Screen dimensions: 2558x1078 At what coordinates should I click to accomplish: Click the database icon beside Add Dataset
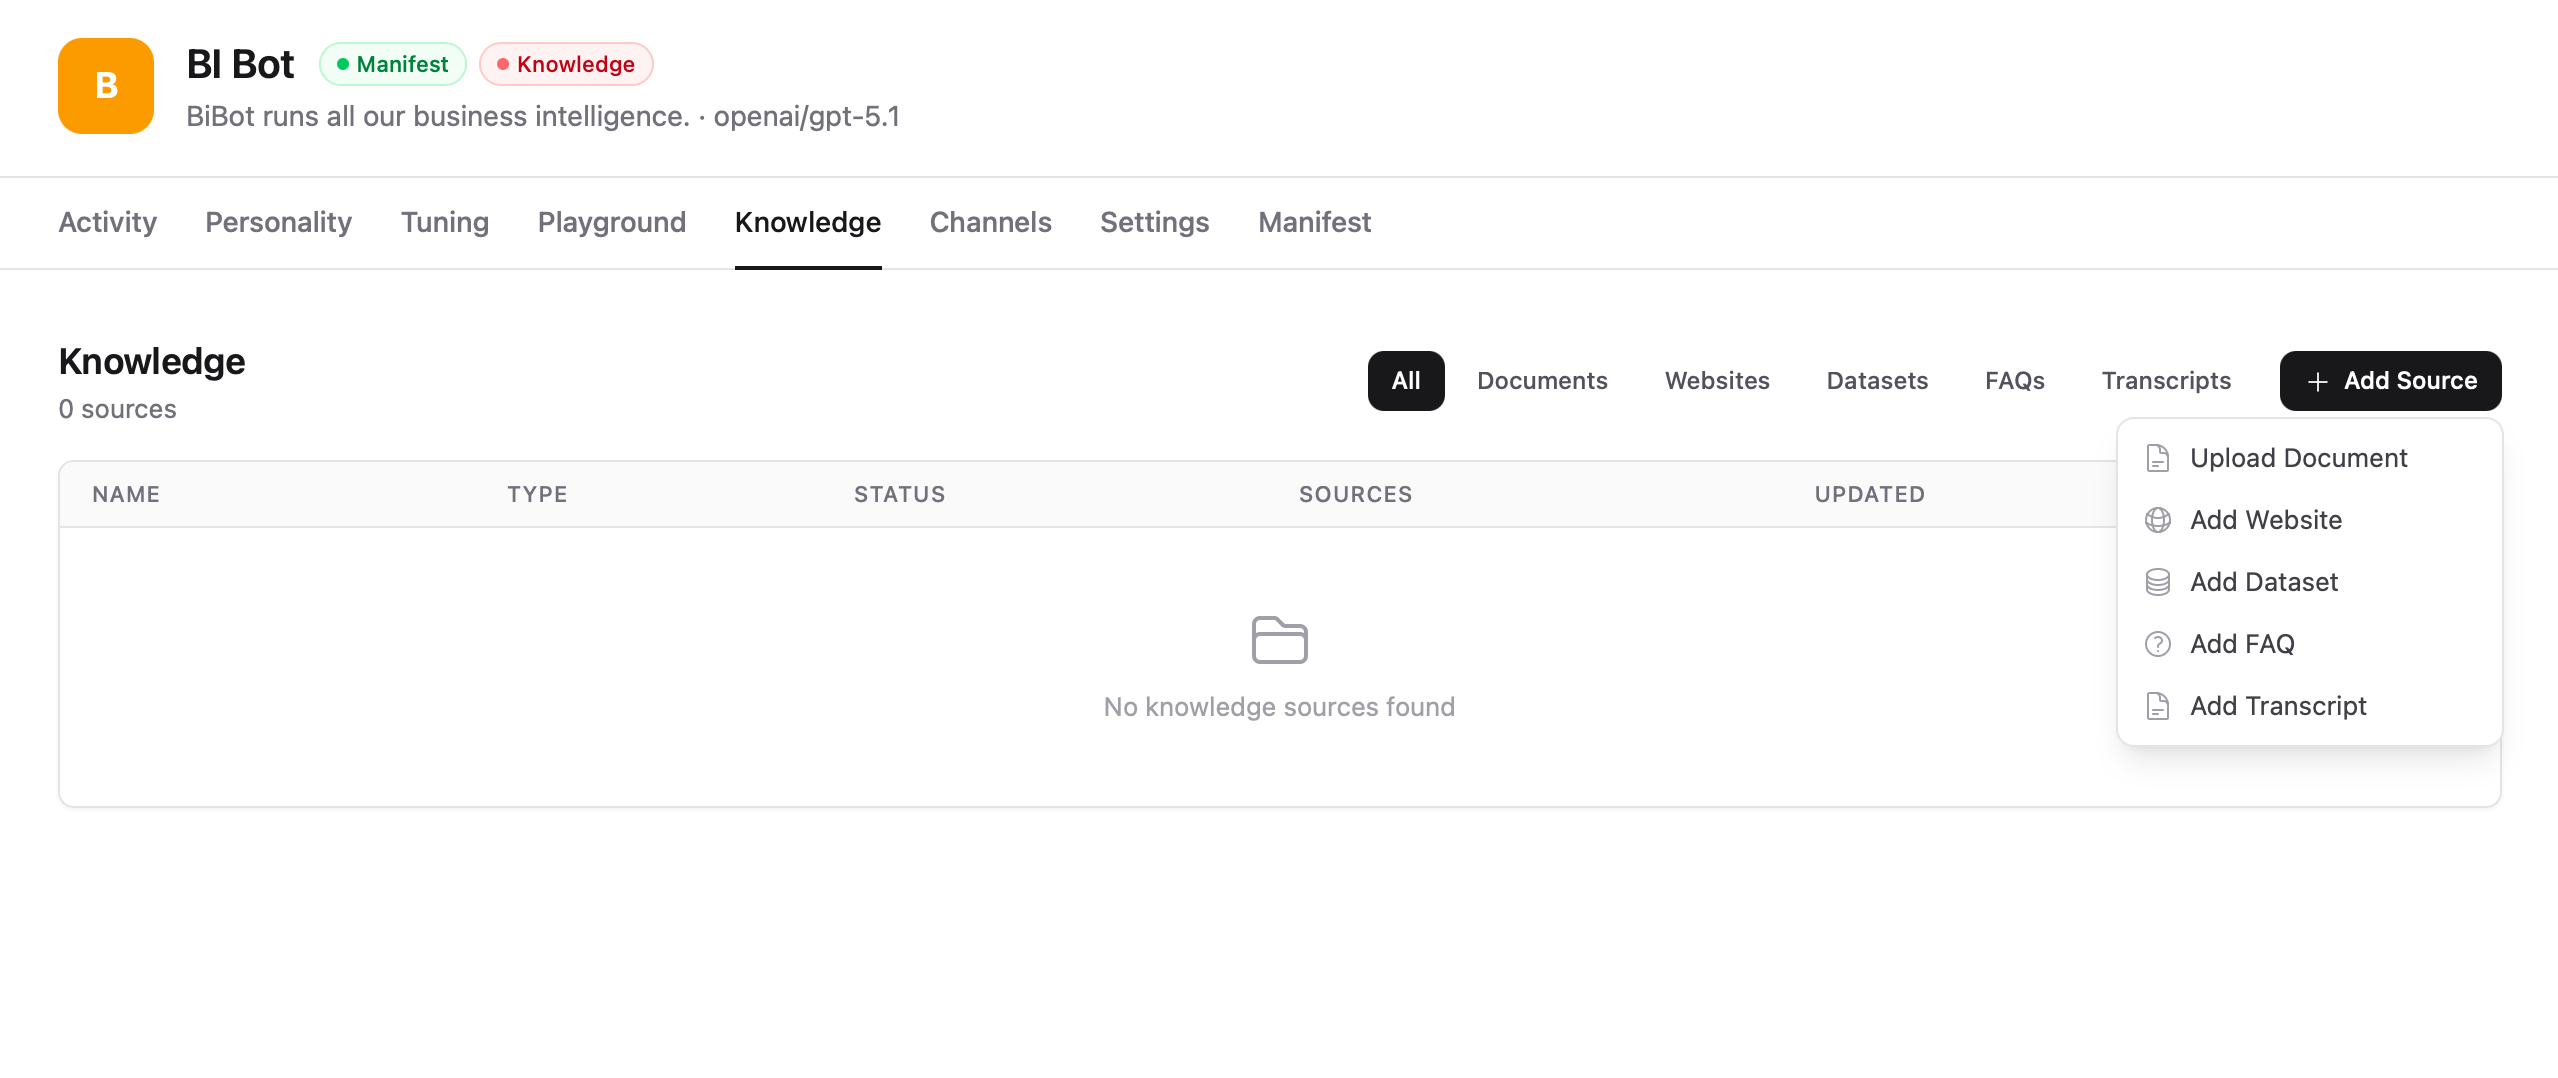[2158, 581]
